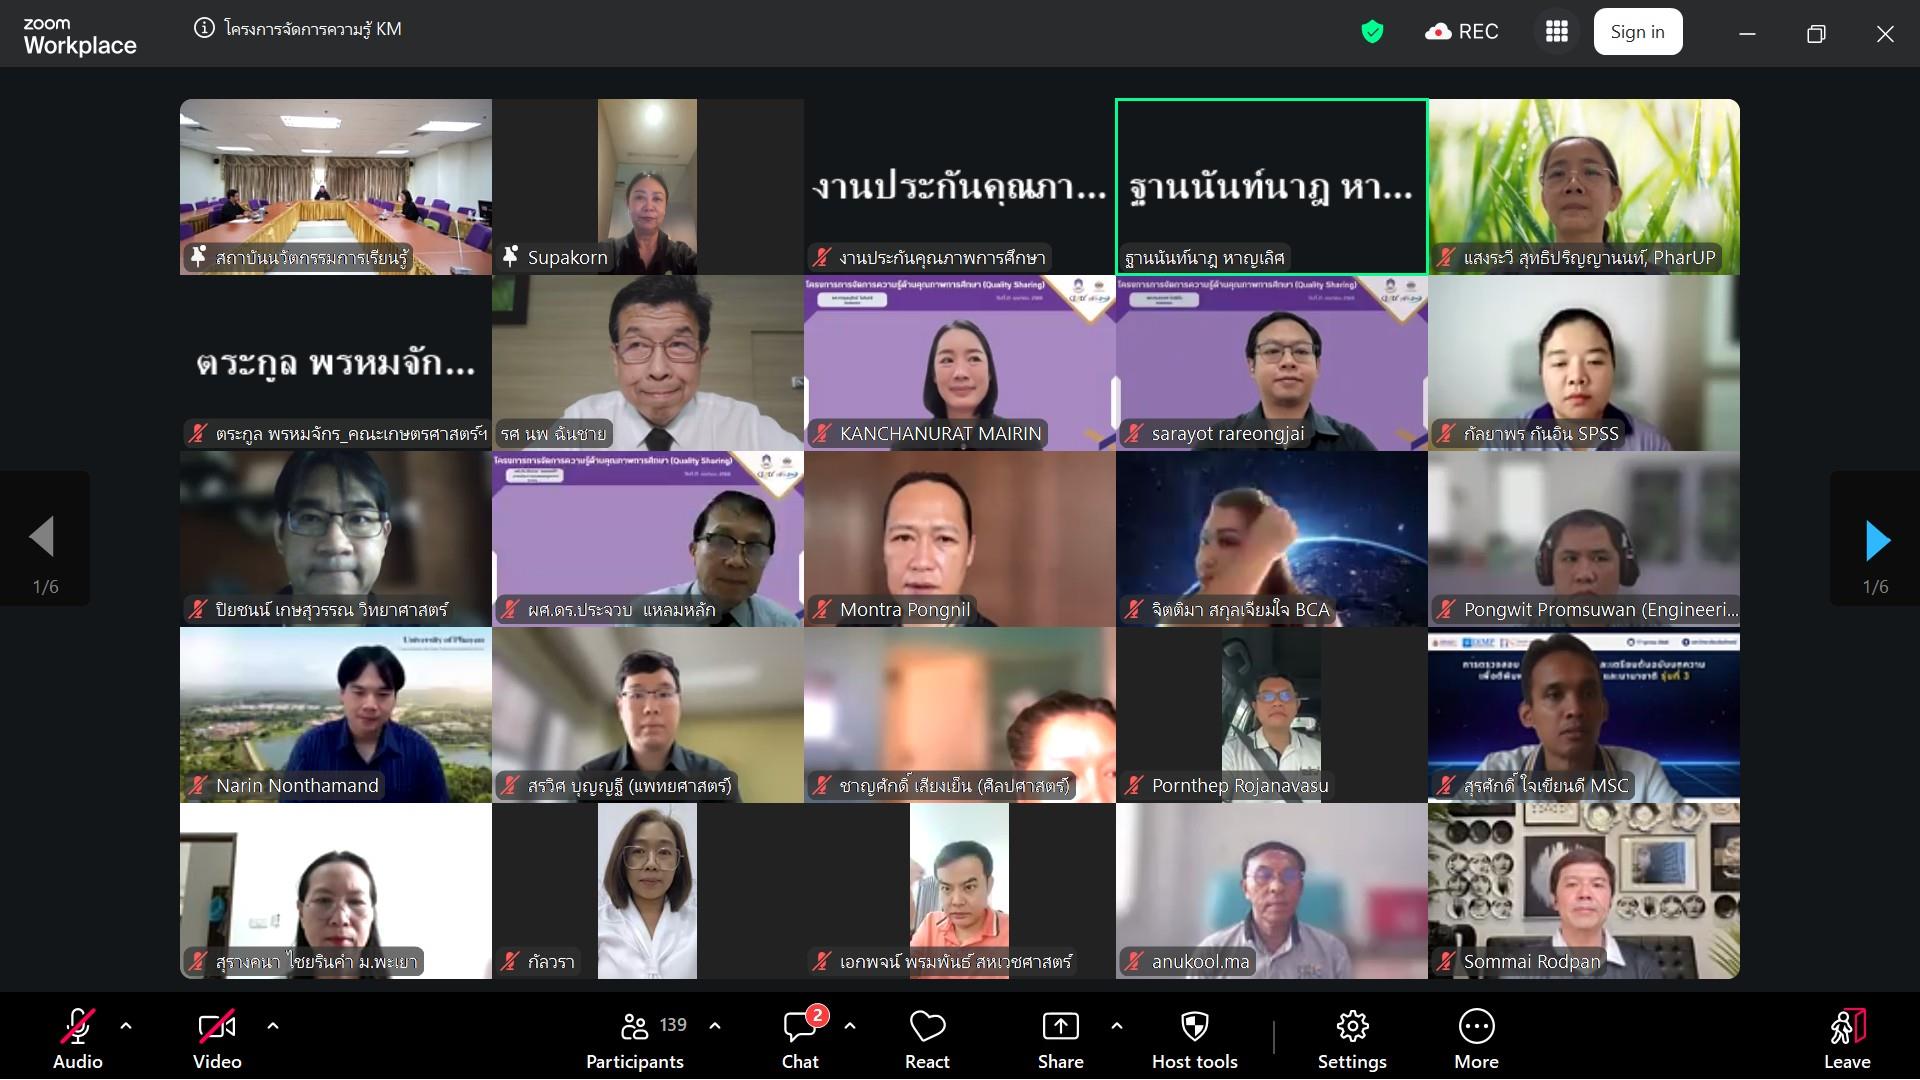Click the REC recording indicator
The height and width of the screenshot is (1080, 1920).
point(1462,32)
